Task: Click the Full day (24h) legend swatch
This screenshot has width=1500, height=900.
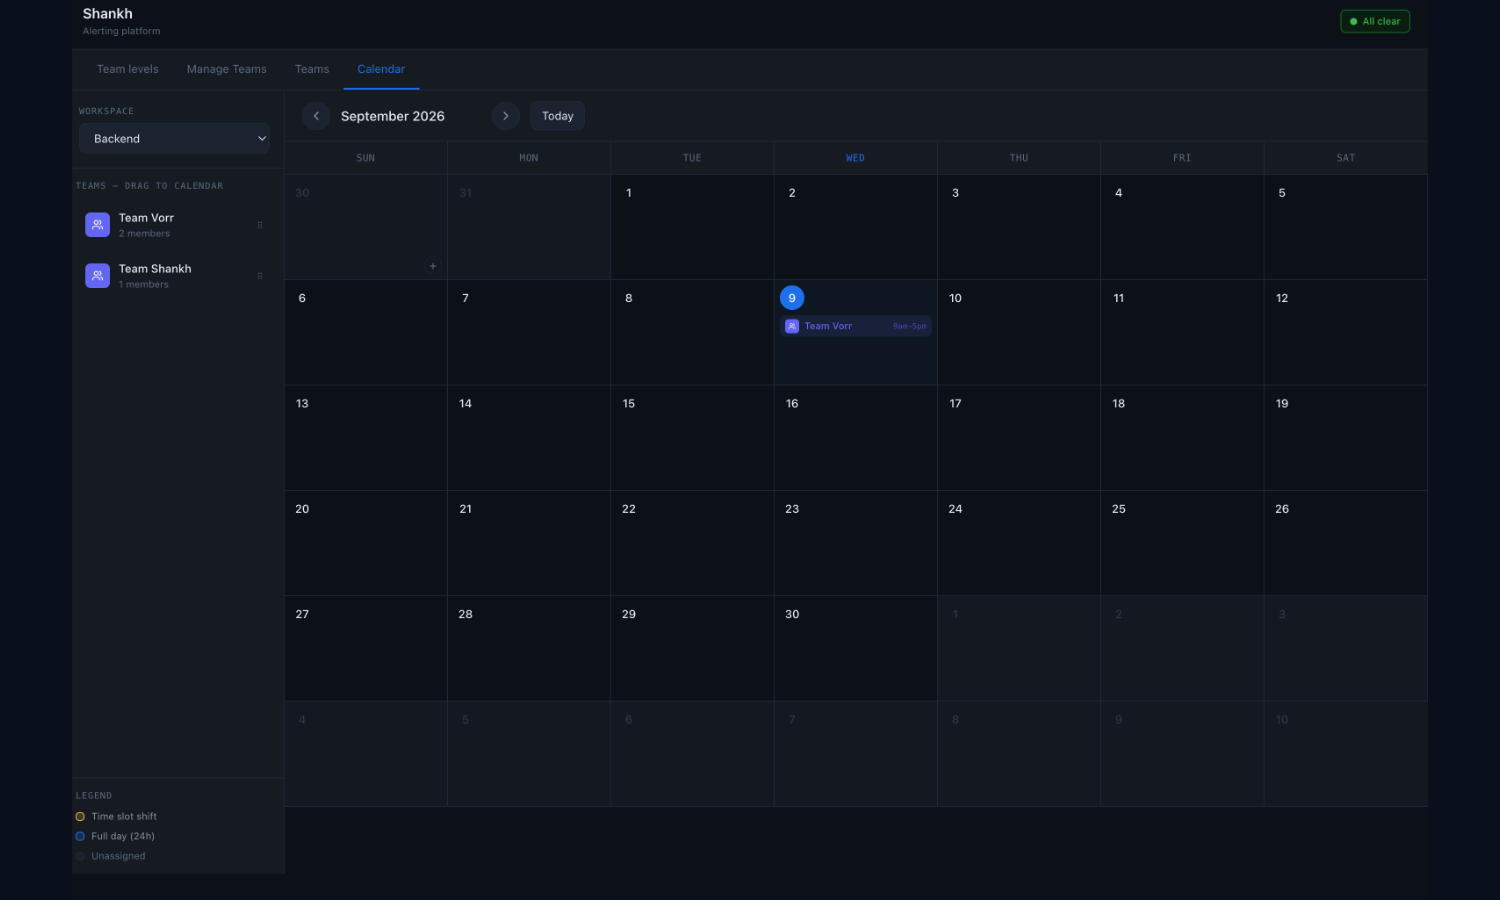Action: pyautogui.click(x=80, y=837)
